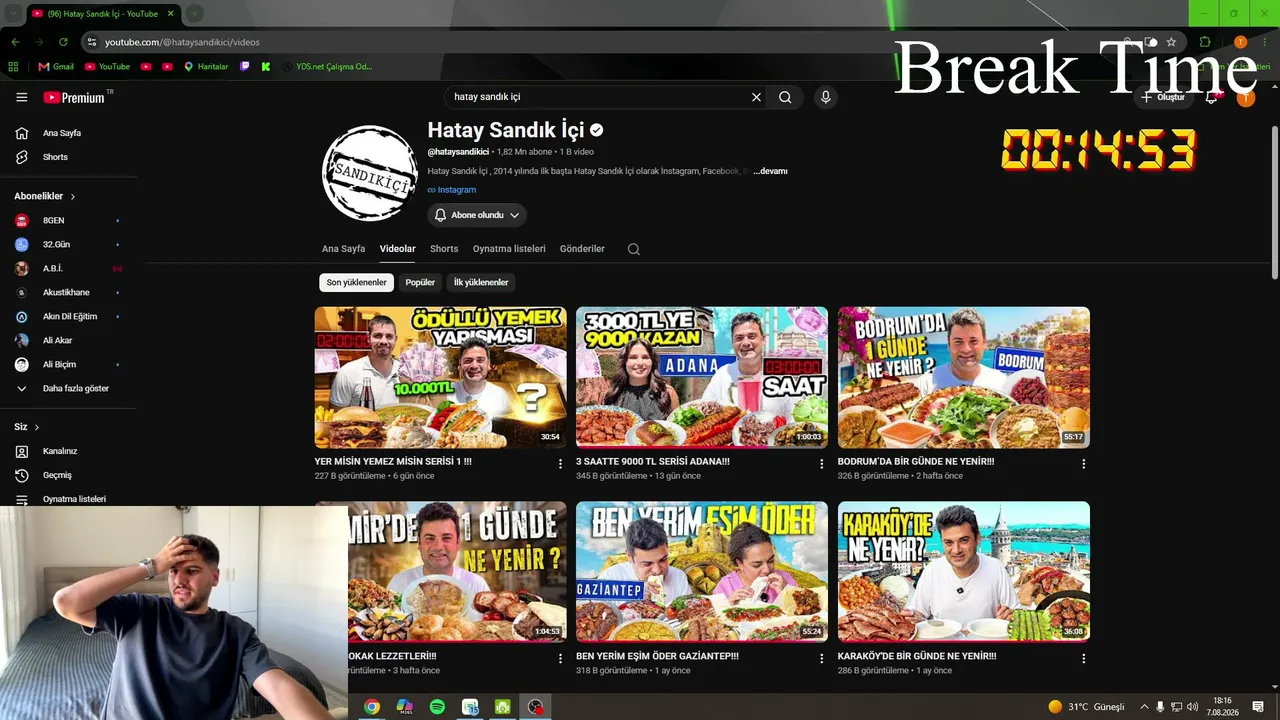Start voice search with microphone
This screenshot has width=1280, height=720.
825,97
